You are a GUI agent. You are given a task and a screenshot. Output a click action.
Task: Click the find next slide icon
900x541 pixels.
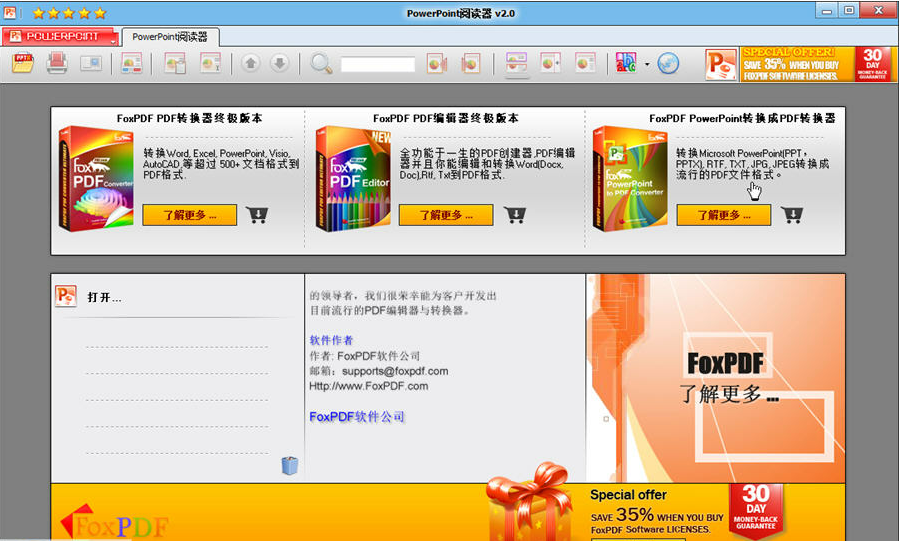coord(471,63)
